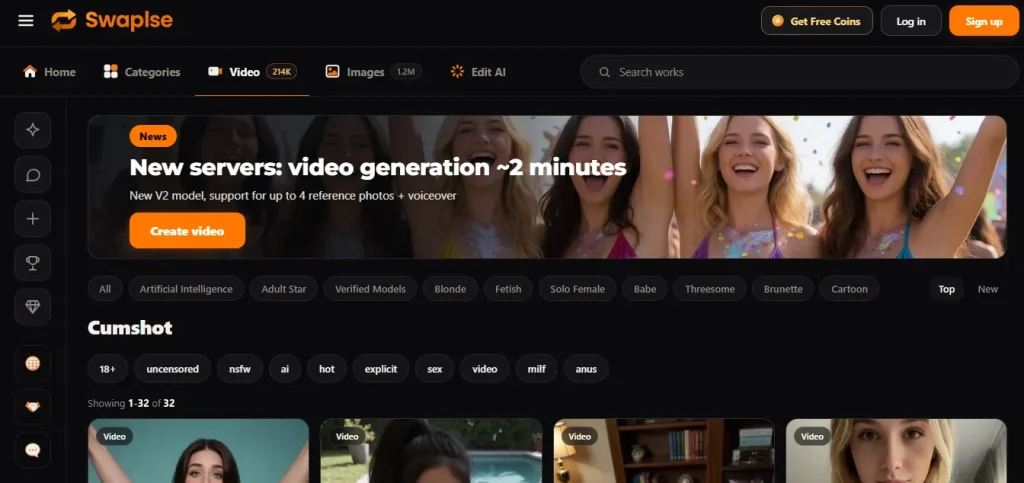Select the Cartoon filter chip
The image size is (1024, 483).
[x=849, y=289]
